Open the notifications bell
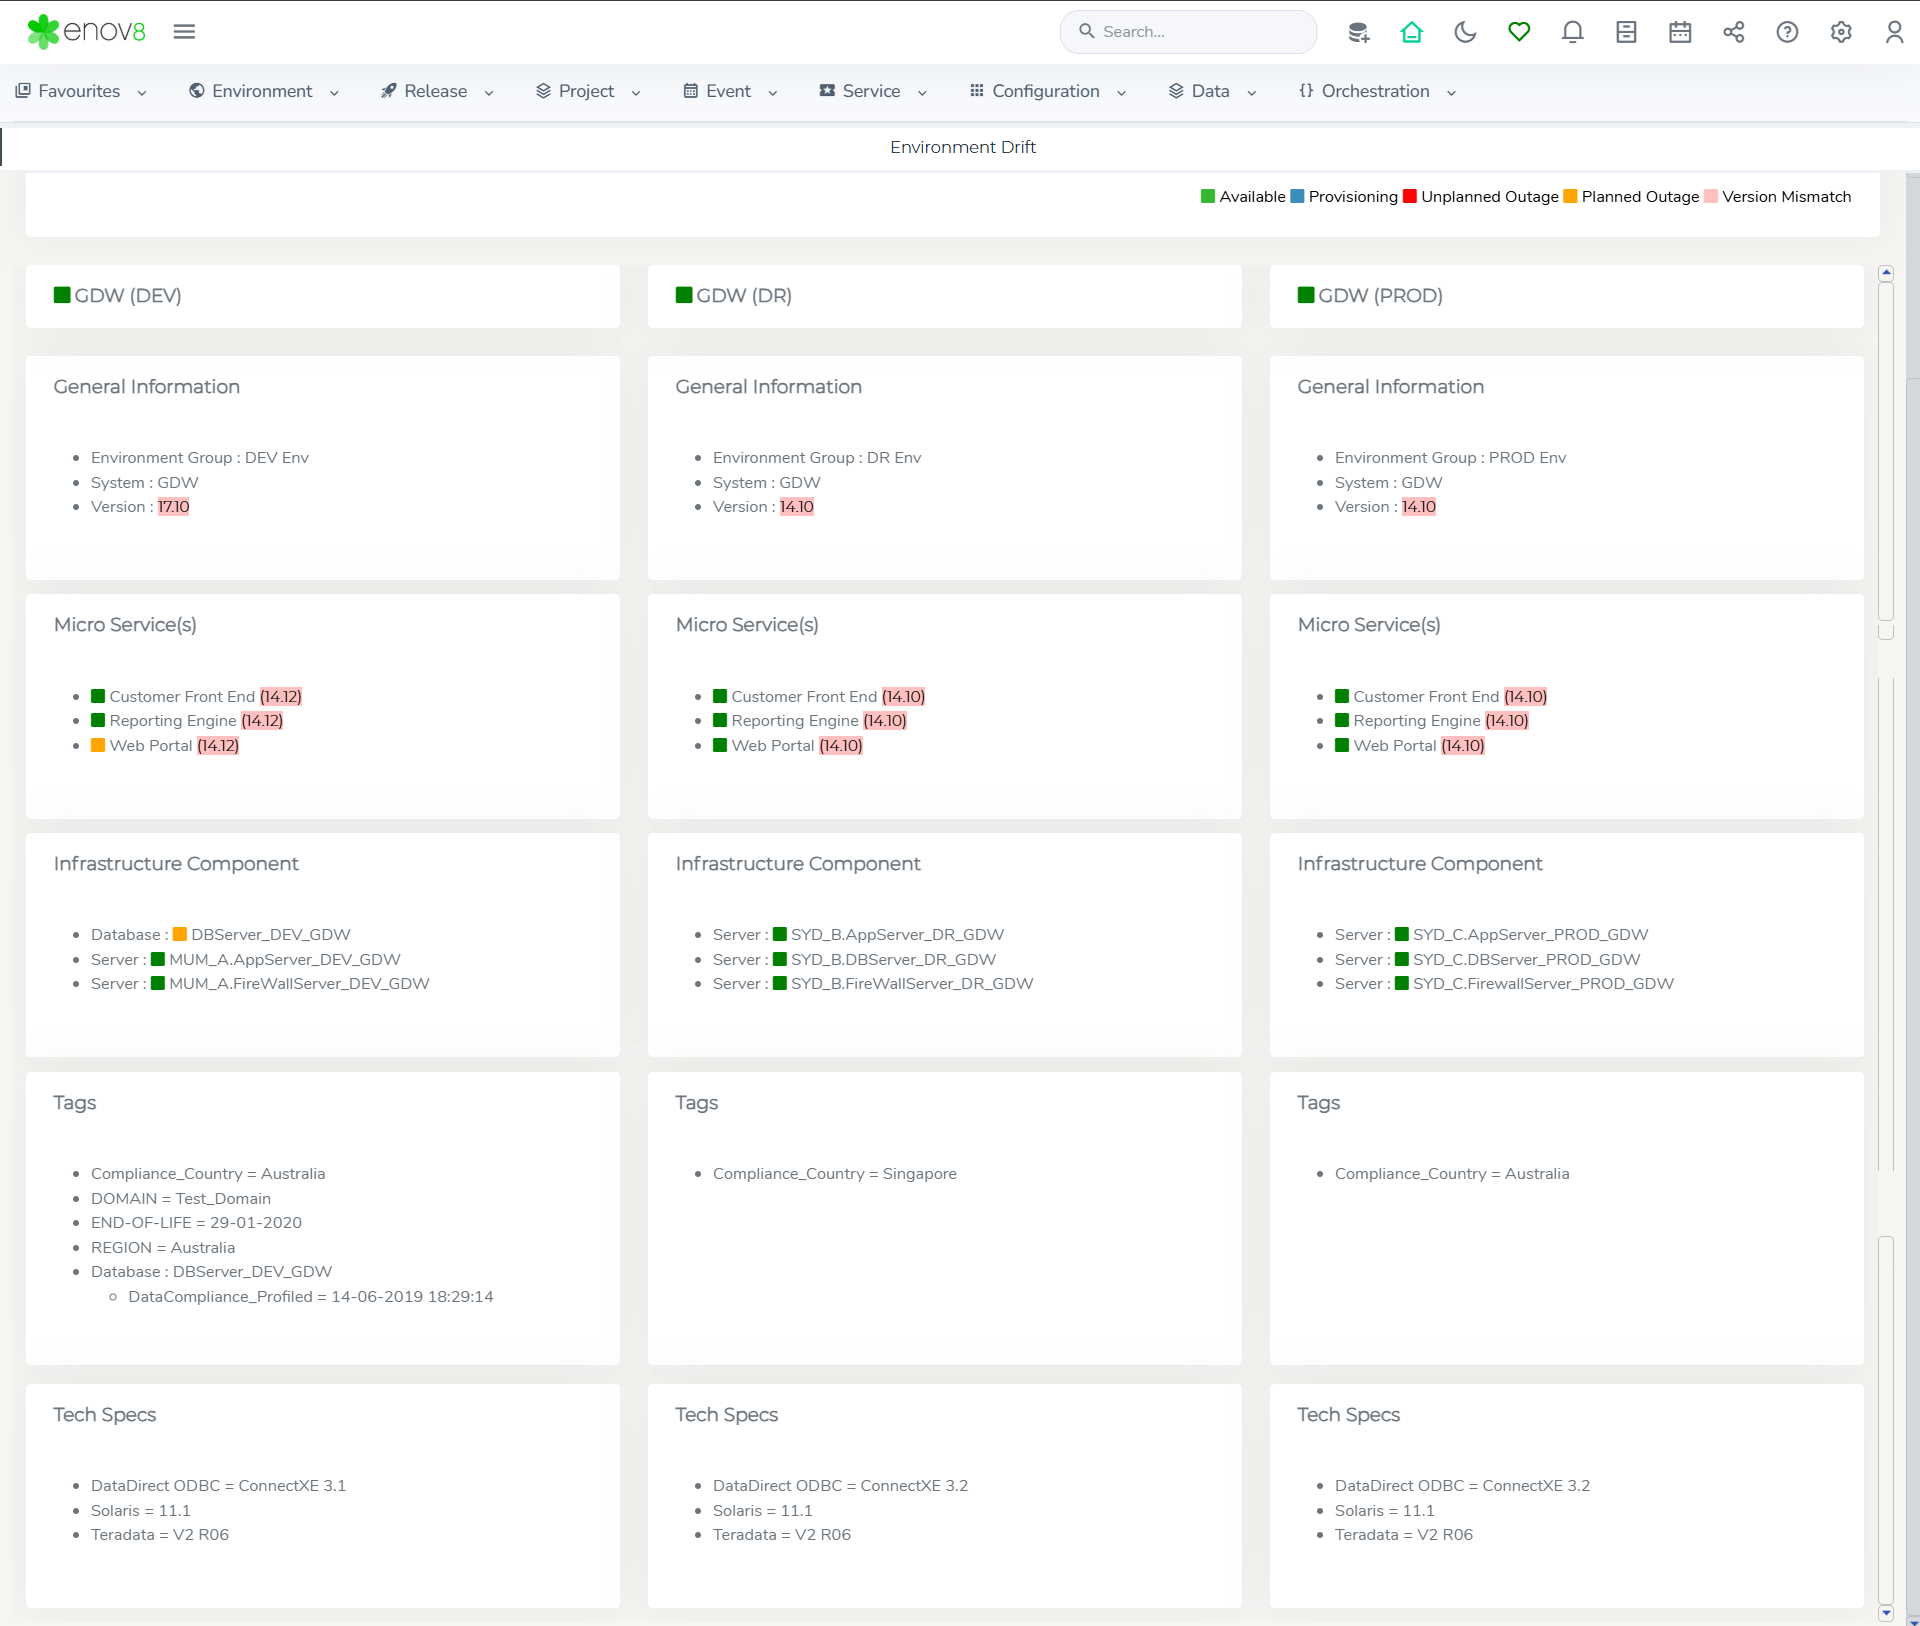Image resolution: width=1920 pixels, height=1626 pixels. pyautogui.click(x=1572, y=32)
